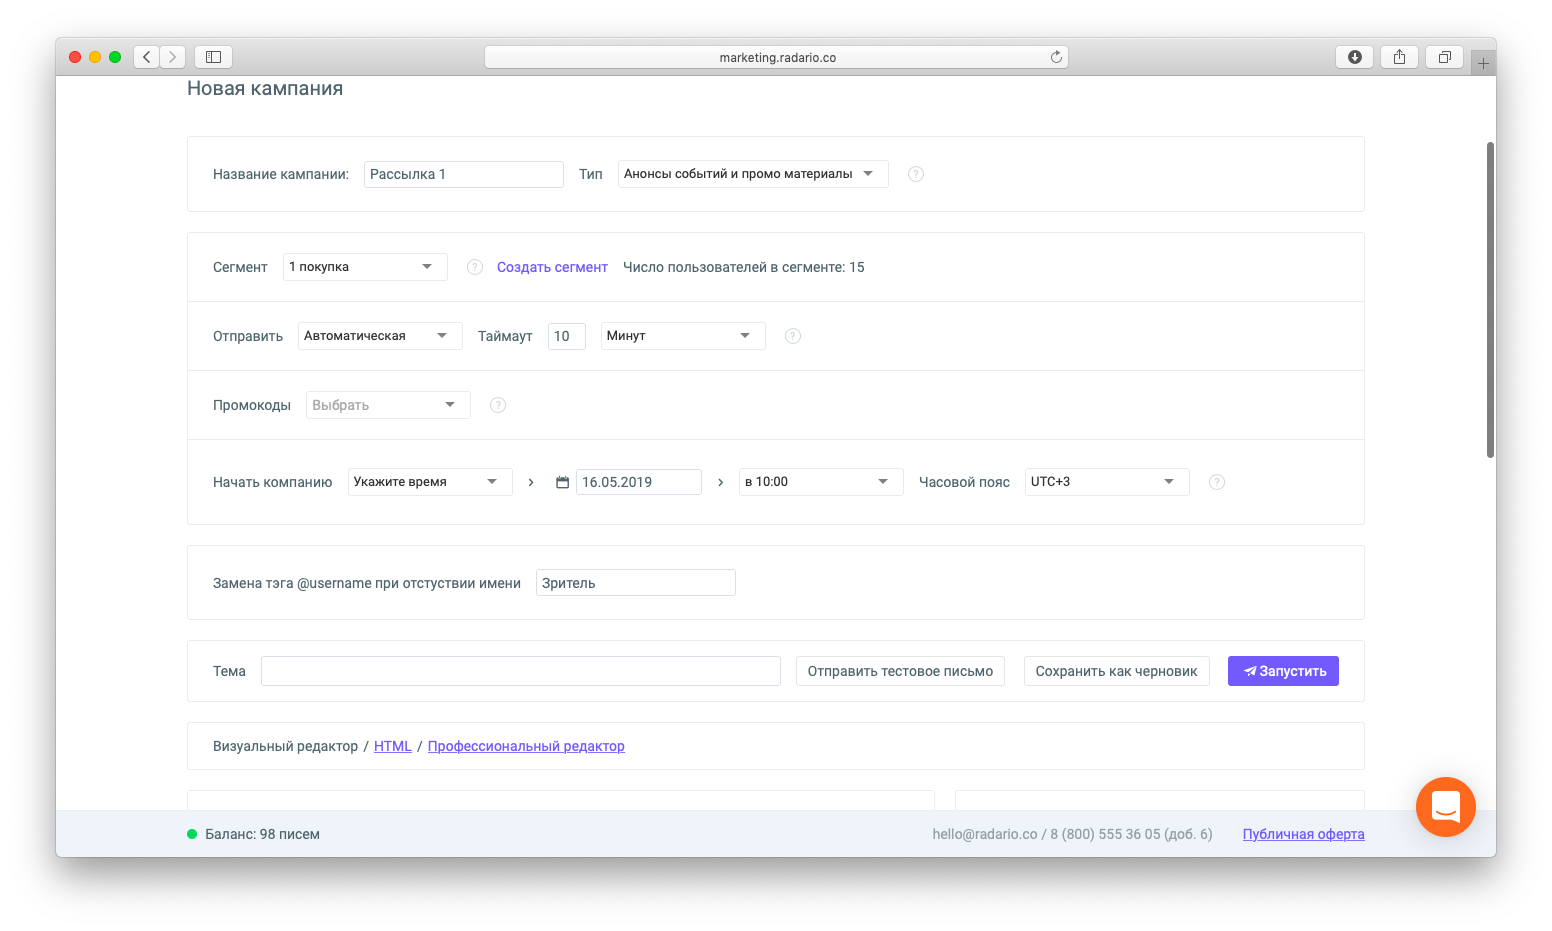Click the campaign name field 'Рассылка 1'
Image resolution: width=1552 pixels, height=931 pixels.
click(464, 174)
